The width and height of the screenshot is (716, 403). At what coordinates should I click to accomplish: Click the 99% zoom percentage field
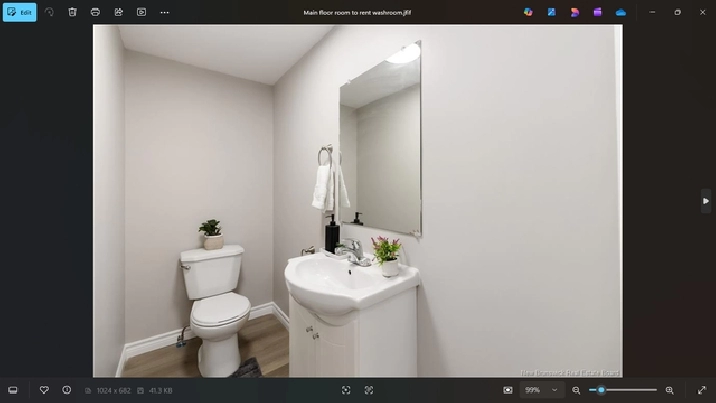533,390
